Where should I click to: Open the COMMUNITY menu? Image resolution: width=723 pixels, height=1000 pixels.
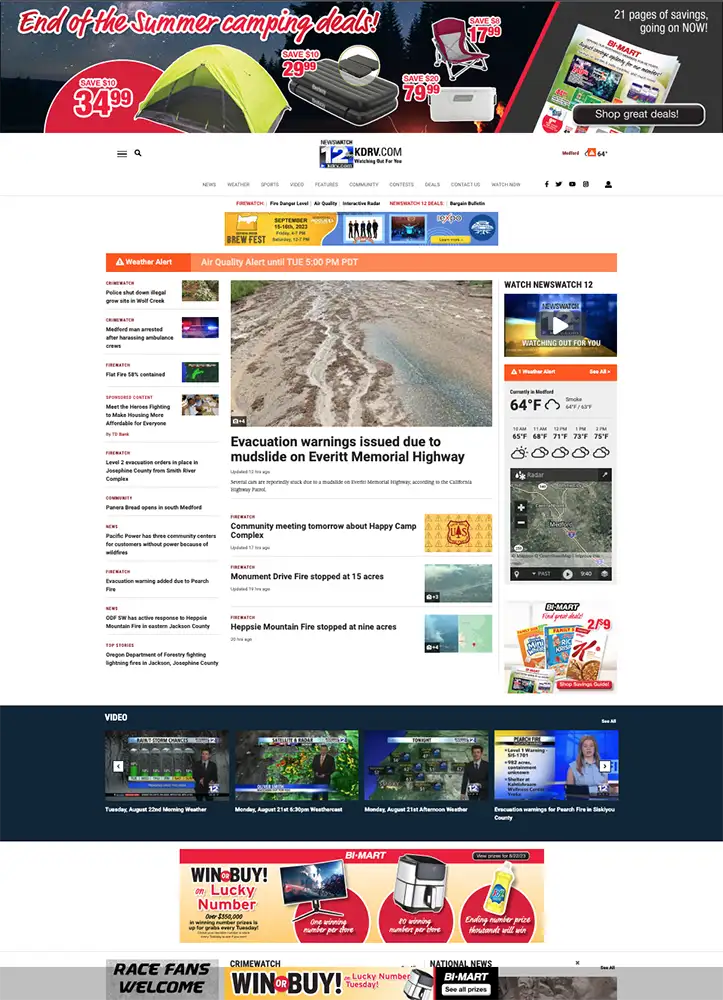point(363,184)
